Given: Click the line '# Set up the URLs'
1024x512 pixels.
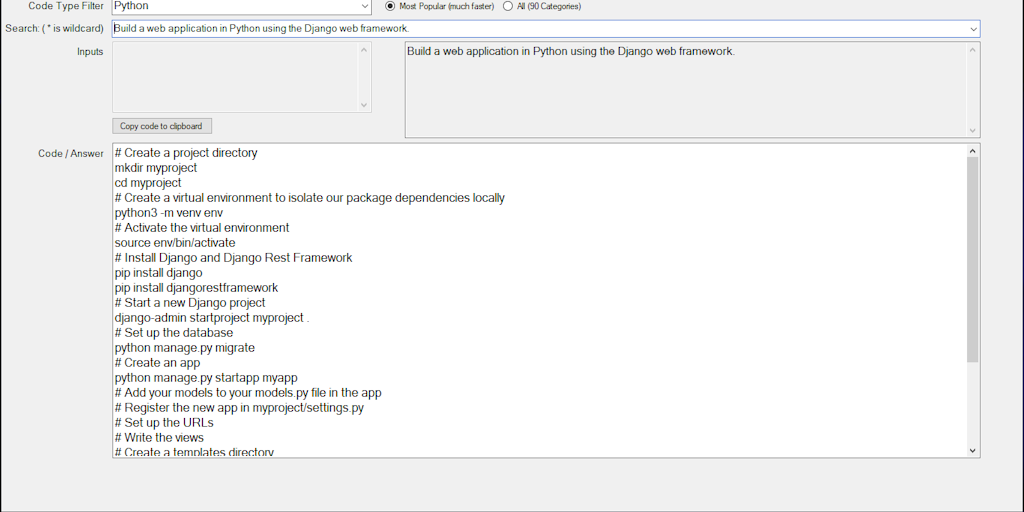Looking at the screenshot, I should point(164,423).
